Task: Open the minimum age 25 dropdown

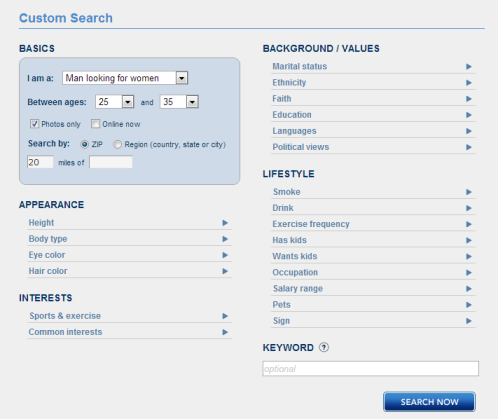Action: point(115,102)
